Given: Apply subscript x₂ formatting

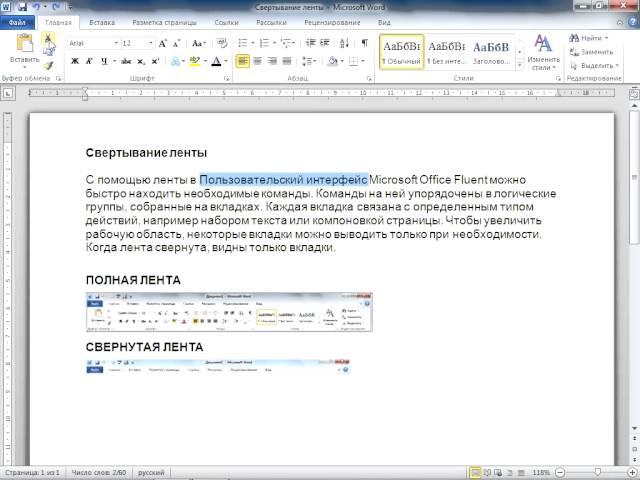Looking at the screenshot, I should pos(141,61).
